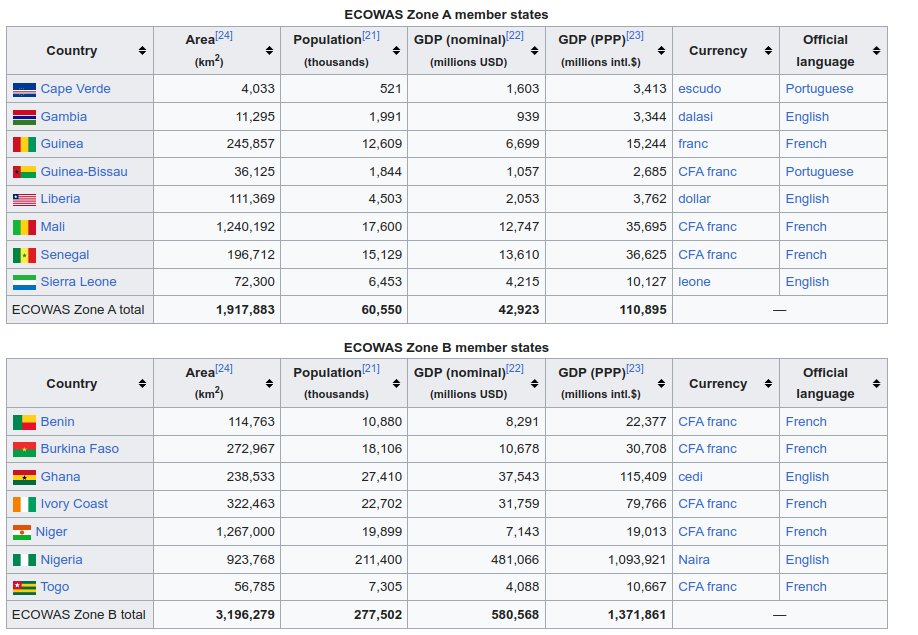Sort Zone B table by Area
918x635 pixels.
pos(269,384)
